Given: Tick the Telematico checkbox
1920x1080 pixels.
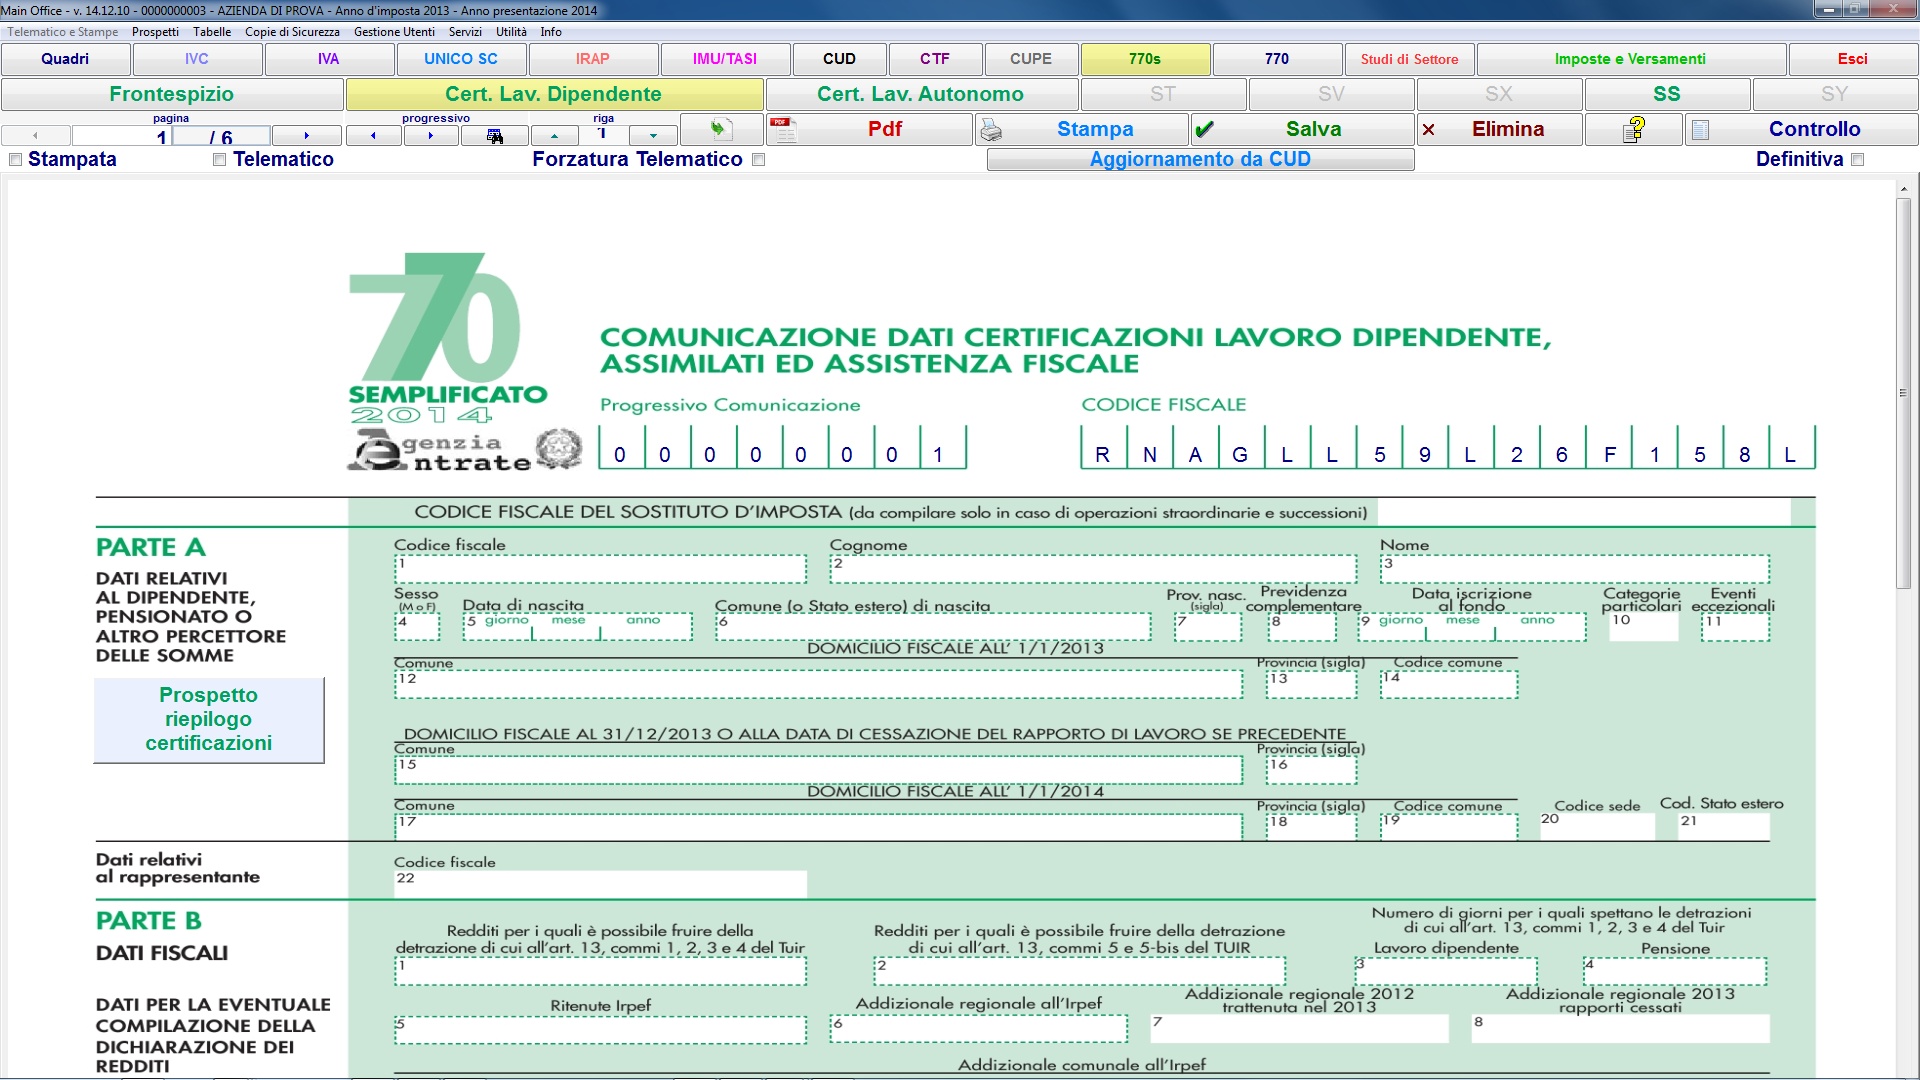Looking at the screenshot, I should (219, 160).
